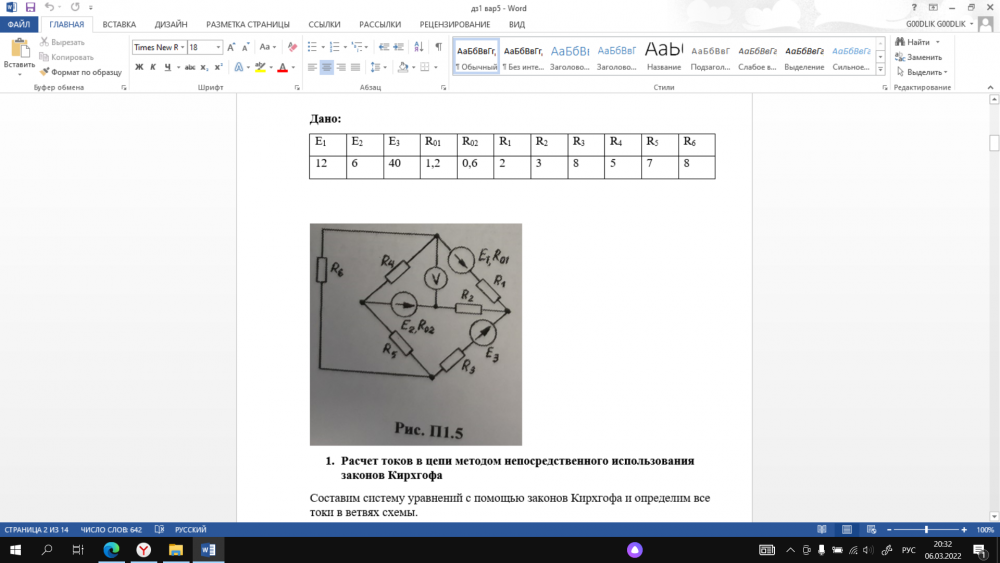This screenshot has height=563, width=1000.
Task: Toggle strikethrough abc formatting
Action: pyautogui.click(x=189, y=67)
